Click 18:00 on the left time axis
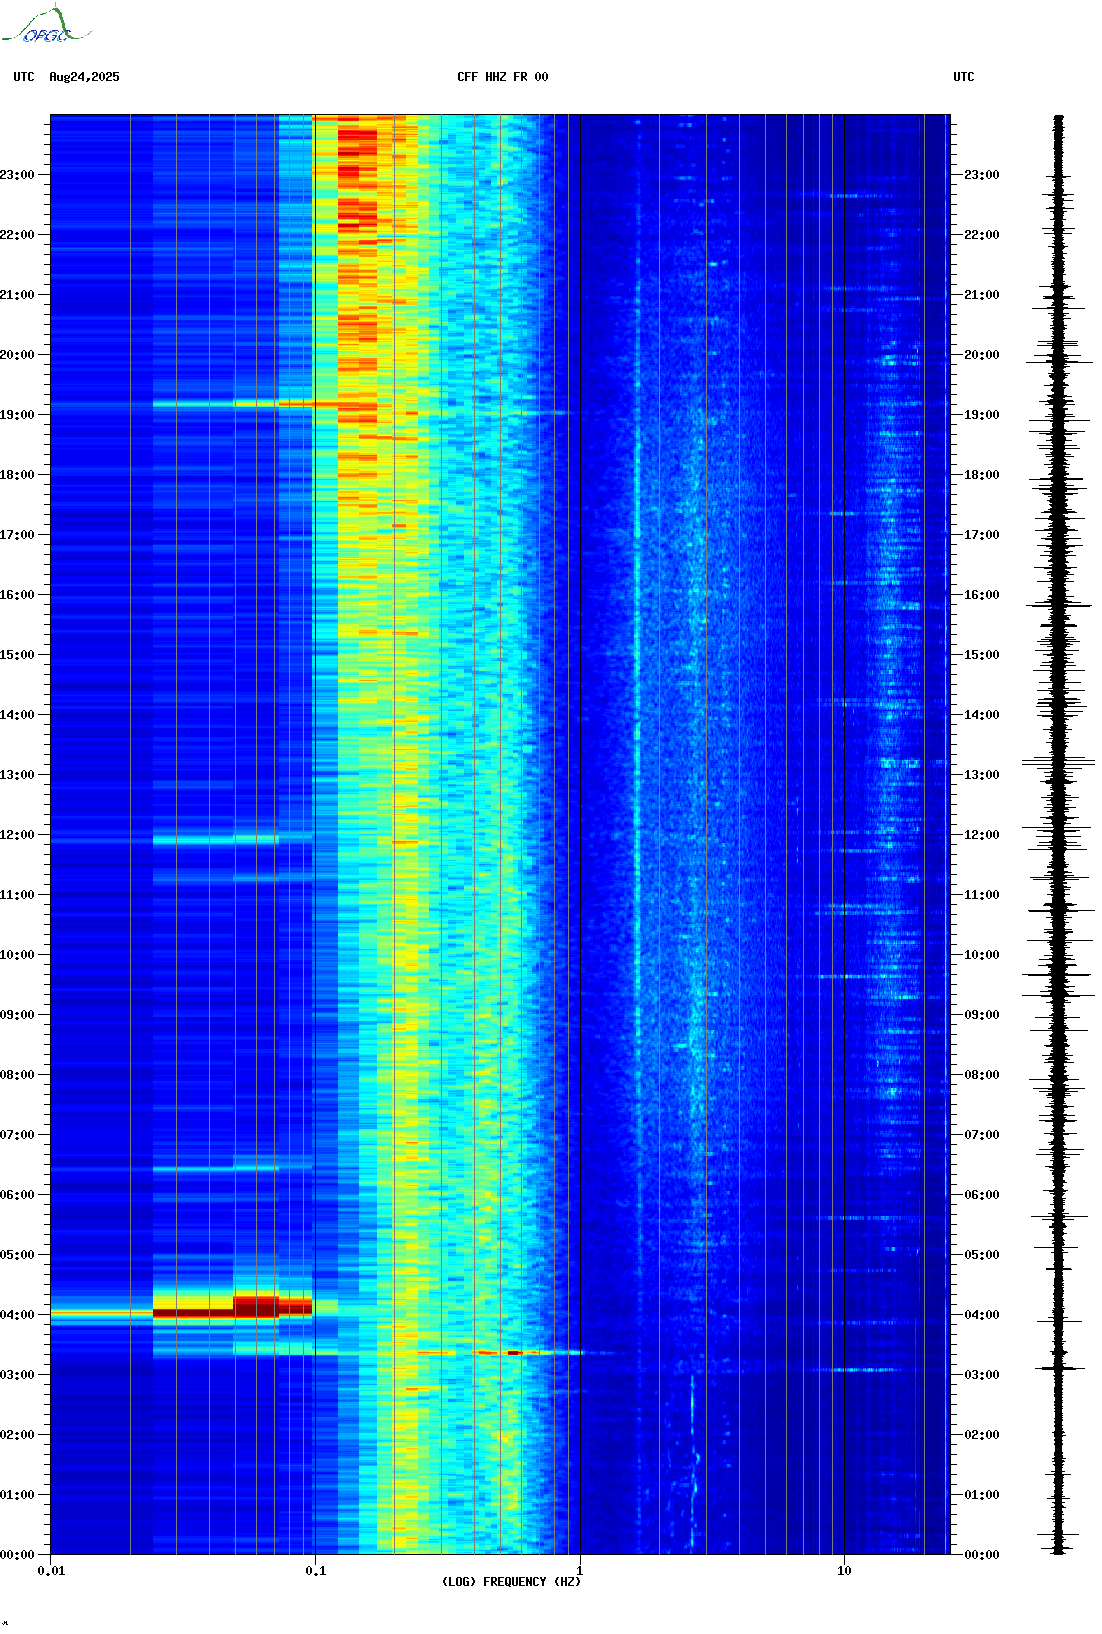The width and height of the screenshot is (1102, 1634). (x=17, y=475)
